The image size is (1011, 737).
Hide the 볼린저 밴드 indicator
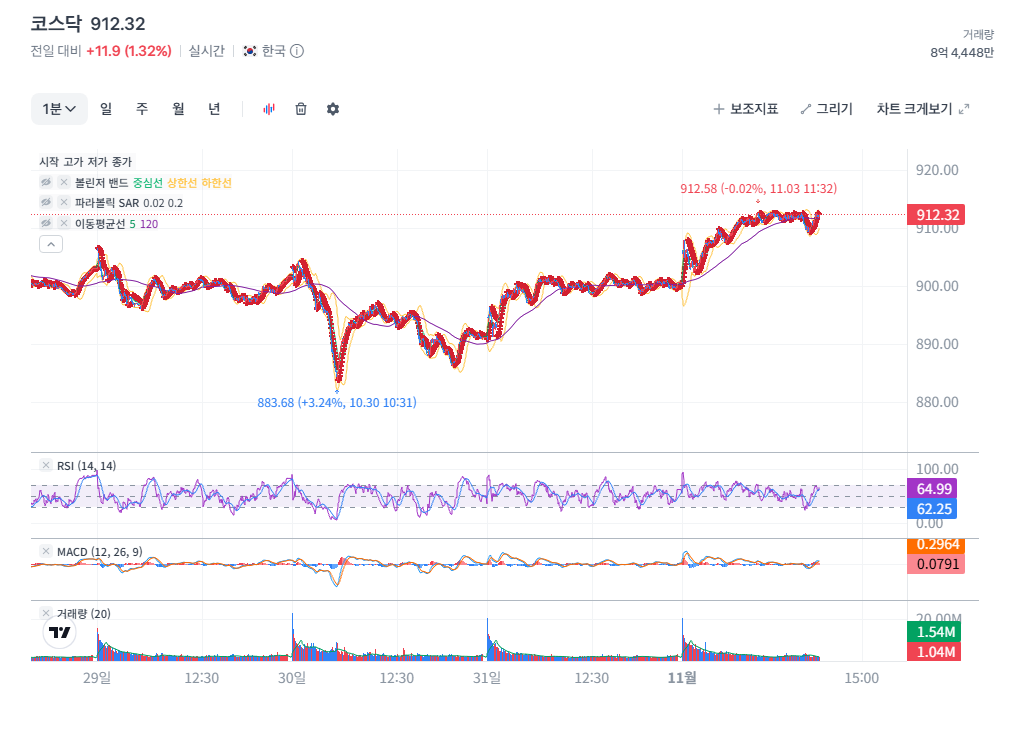46,182
